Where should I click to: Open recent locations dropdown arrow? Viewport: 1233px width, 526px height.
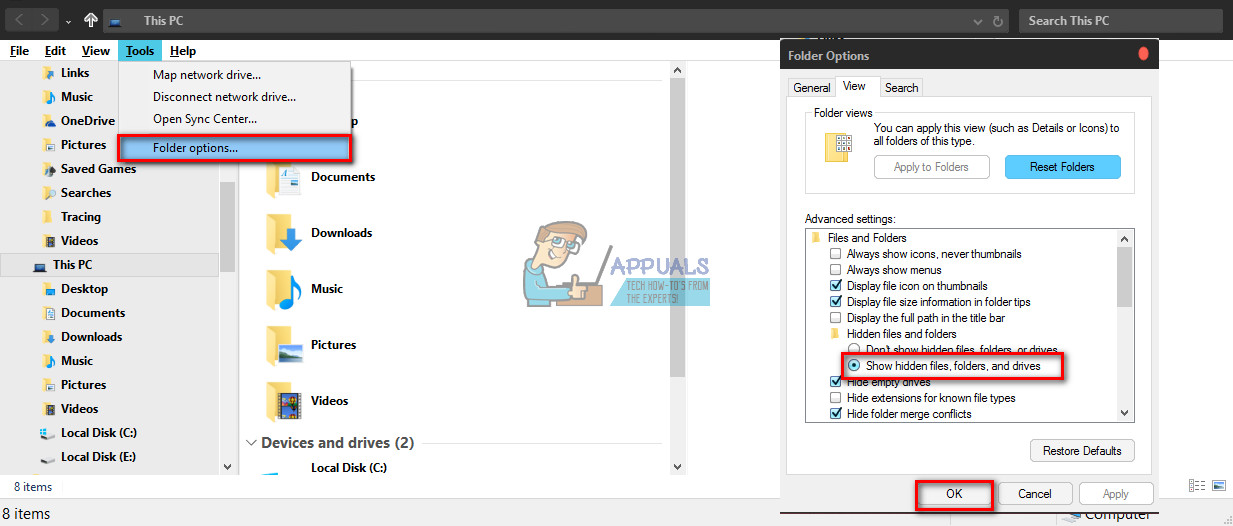[x=68, y=21]
